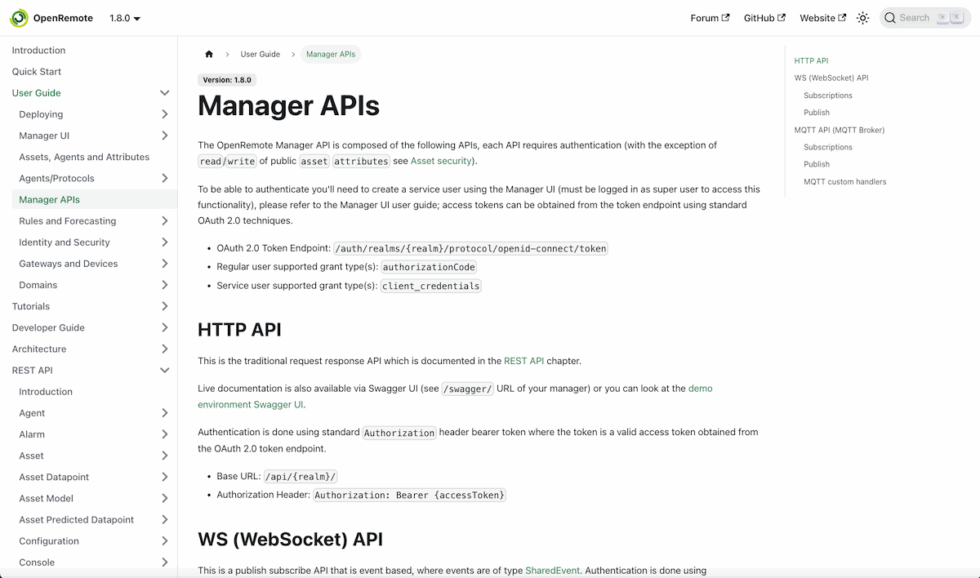The width and height of the screenshot is (980, 578).
Task: Collapse the REST API section
Action: pyautogui.click(x=166, y=369)
